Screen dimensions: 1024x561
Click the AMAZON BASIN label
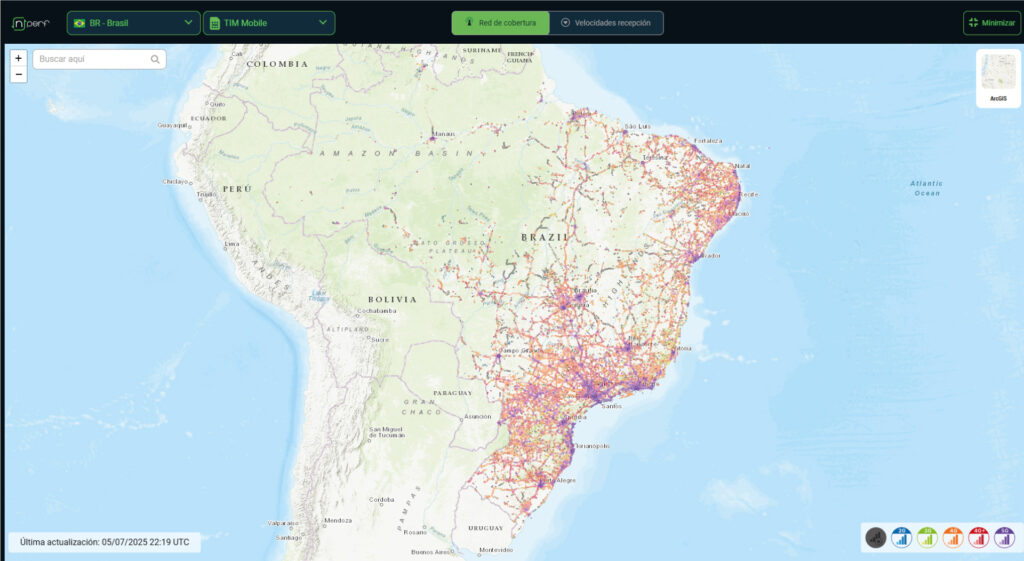pyautogui.click(x=396, y=153)
